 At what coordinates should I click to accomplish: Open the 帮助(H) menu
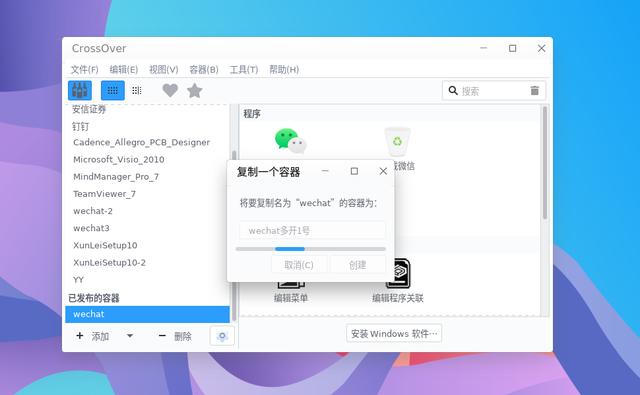(284, 69)
